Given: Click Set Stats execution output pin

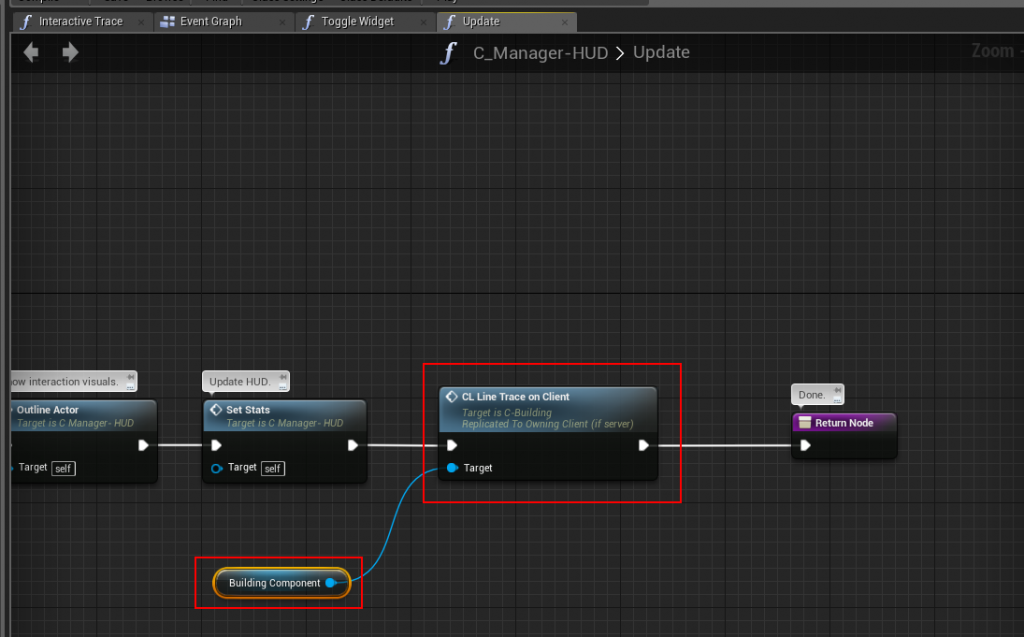Looking at the screenshot, I should tap(353, 445).
